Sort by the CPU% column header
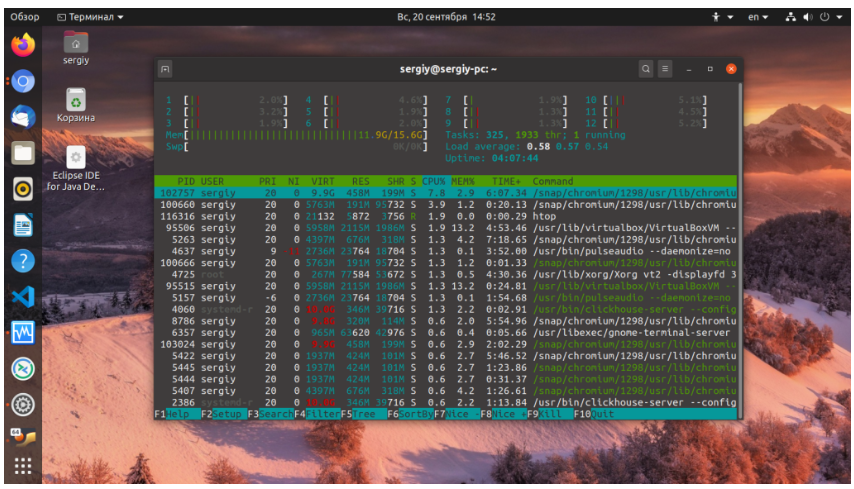Screen dimensions: 854x489 434,181
